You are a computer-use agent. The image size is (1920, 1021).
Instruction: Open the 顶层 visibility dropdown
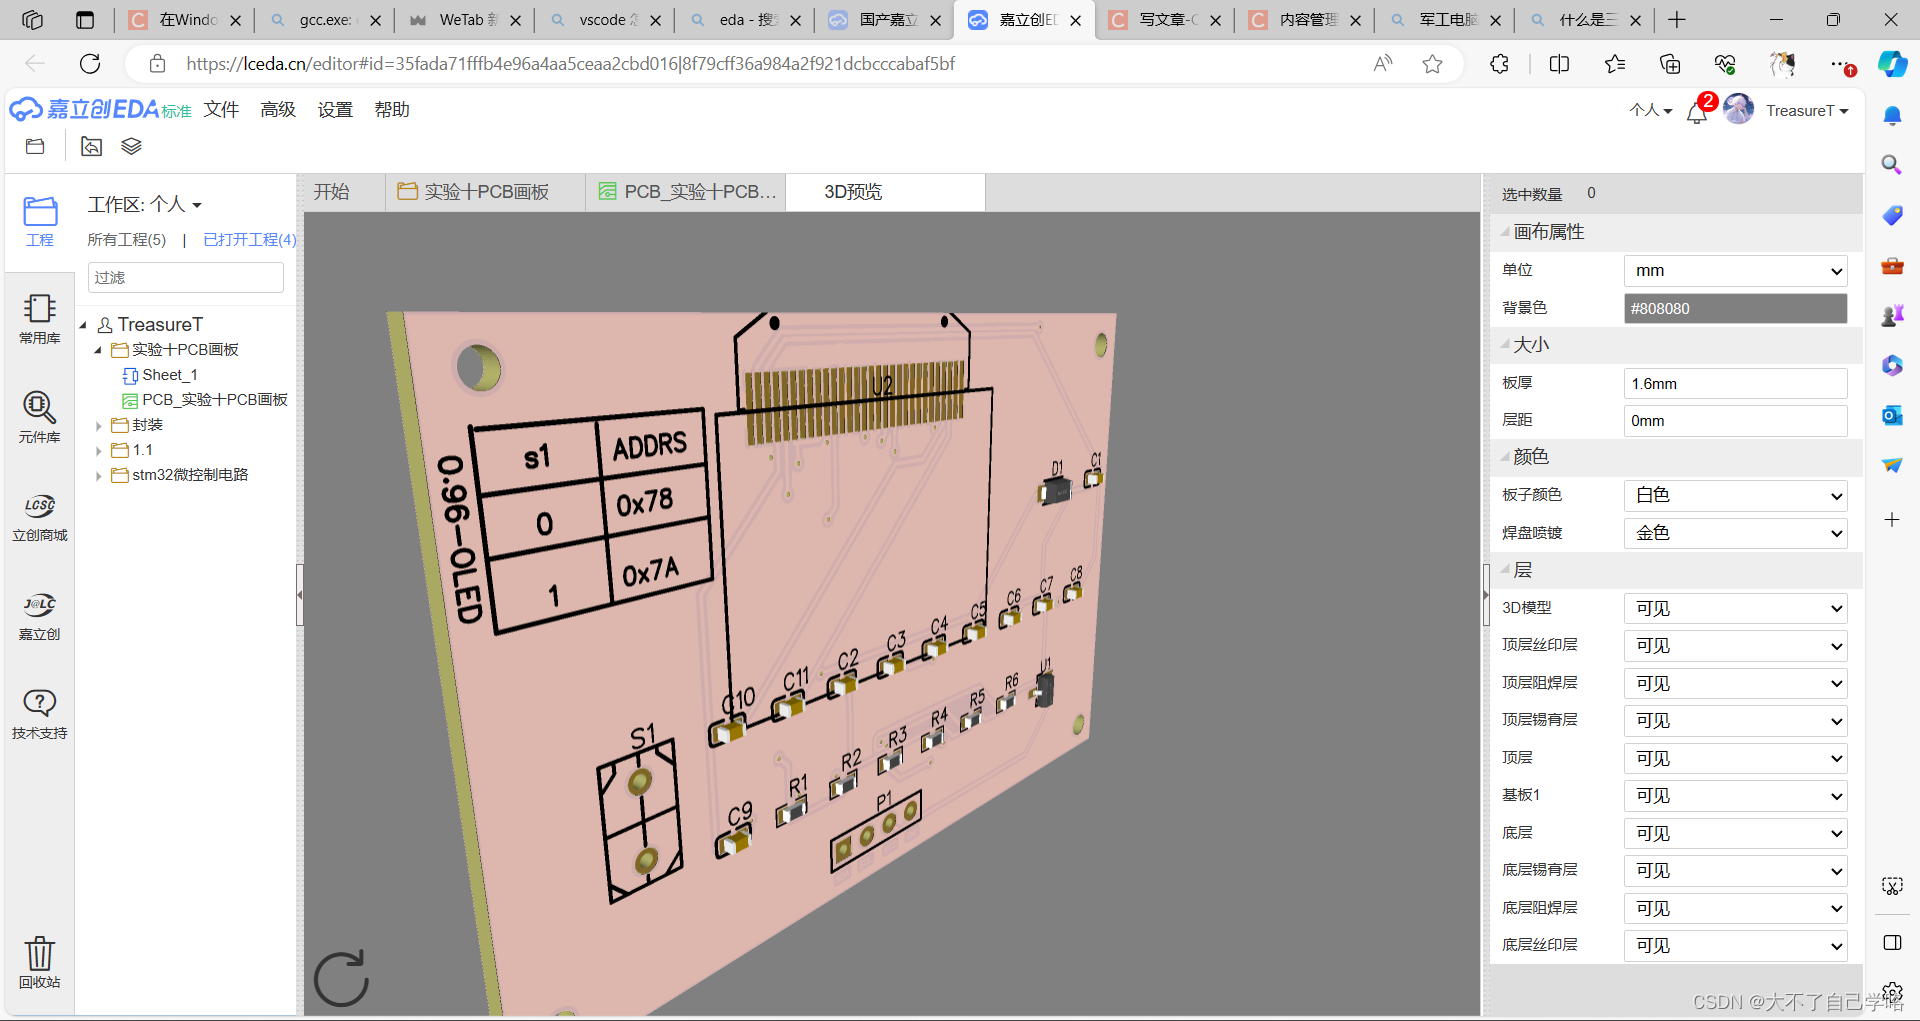(x=1736, y=758)
